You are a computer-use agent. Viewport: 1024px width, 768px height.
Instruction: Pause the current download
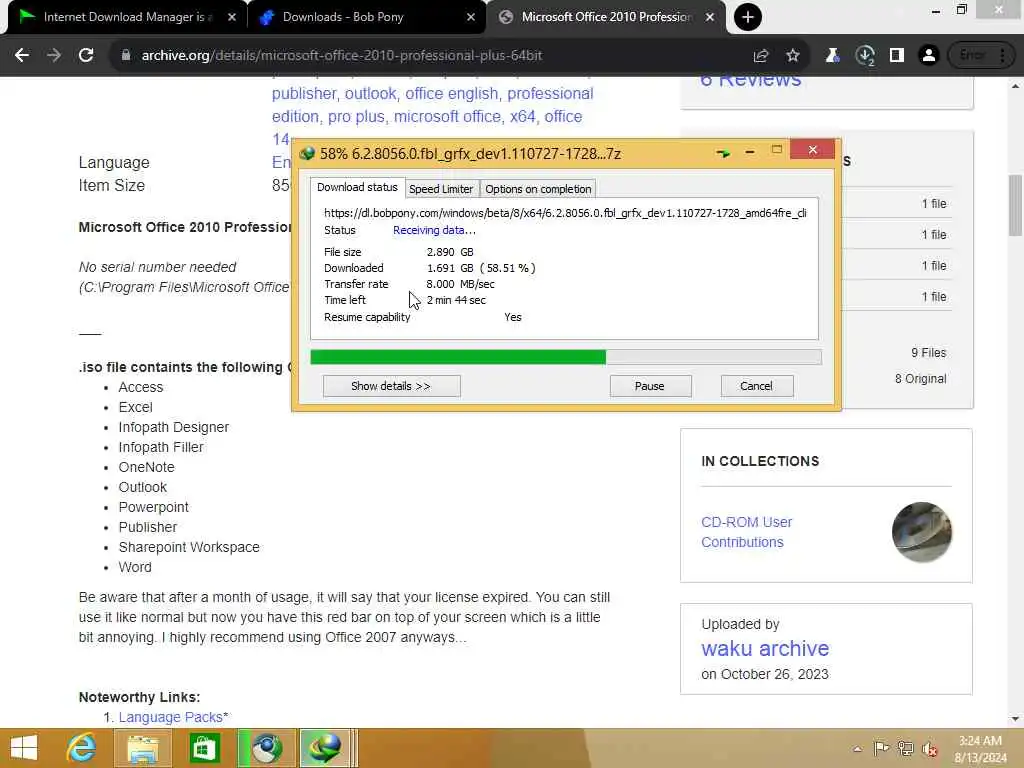point(650,386)
